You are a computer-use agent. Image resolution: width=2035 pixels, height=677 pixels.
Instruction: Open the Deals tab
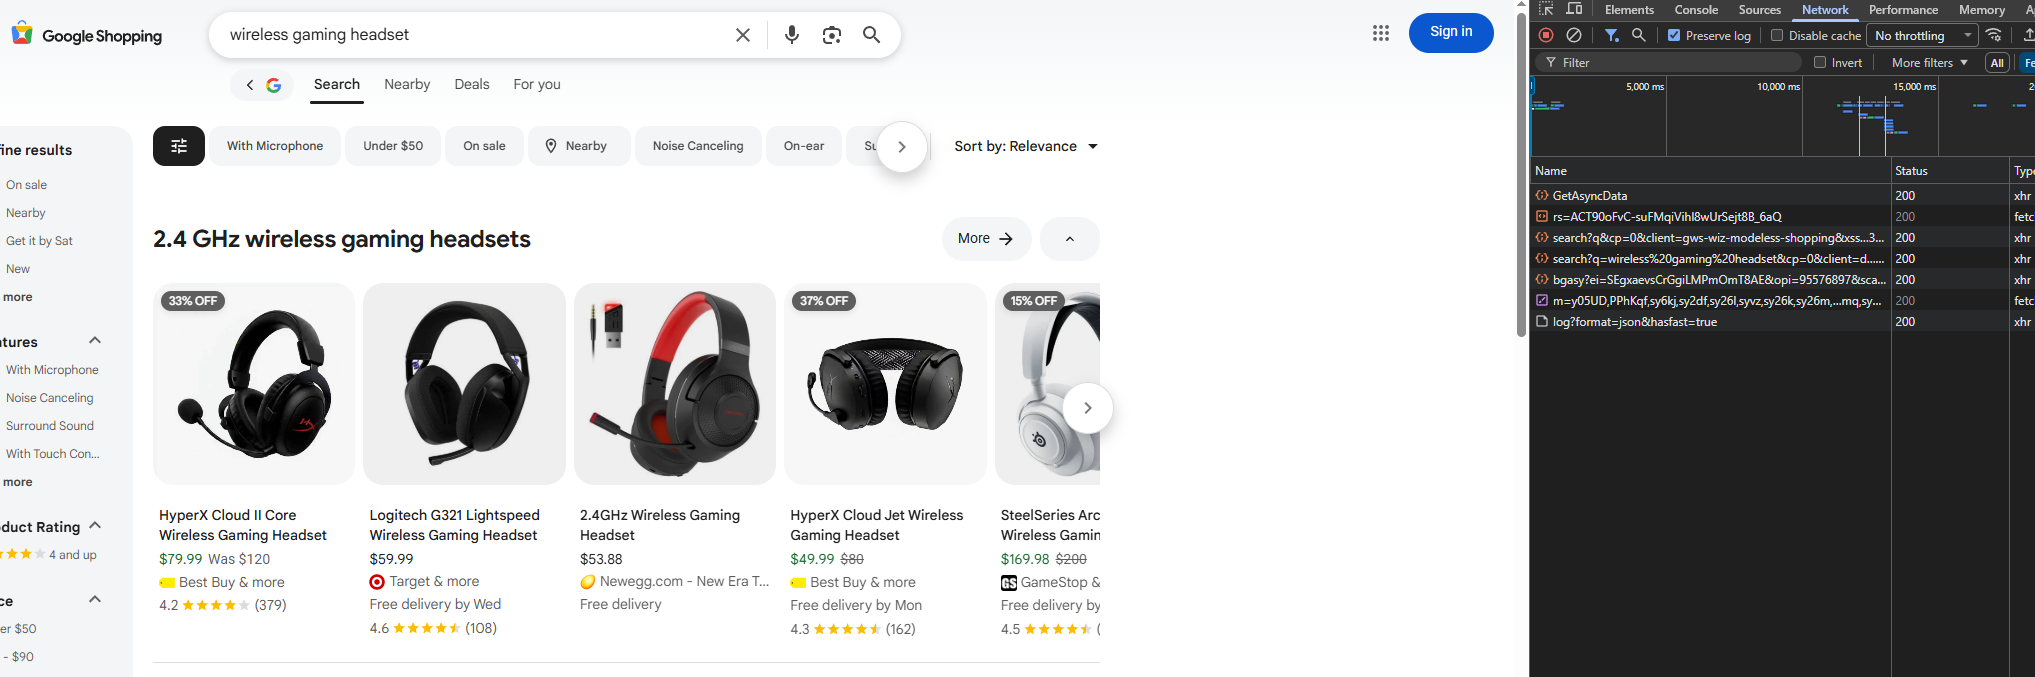click(x=472, y=84)
